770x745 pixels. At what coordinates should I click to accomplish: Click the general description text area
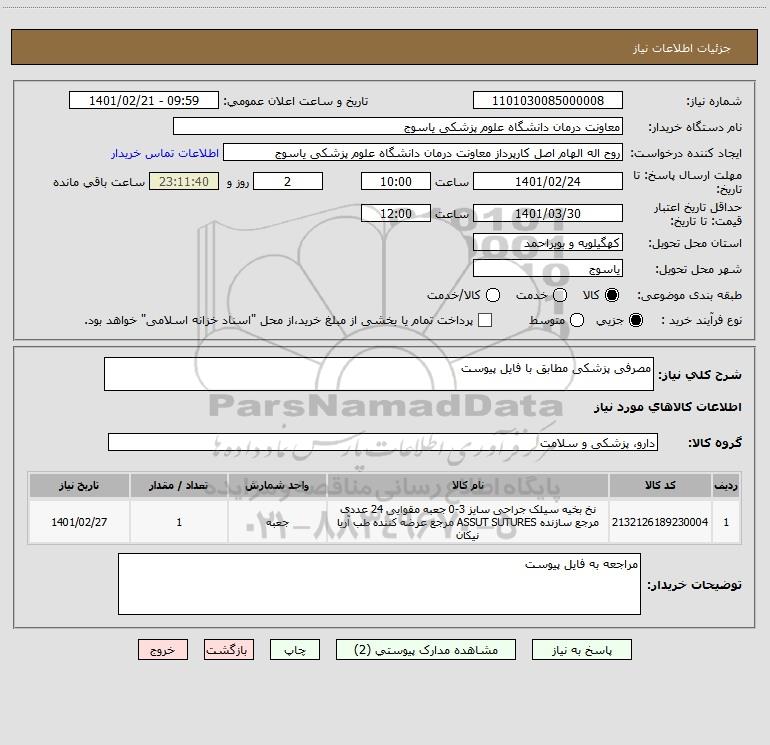(x=379, y=374)
